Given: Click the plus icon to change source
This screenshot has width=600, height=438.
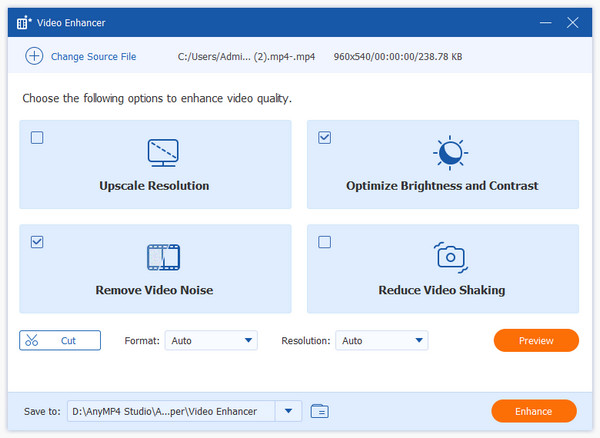Looking at the screenshot, I should 34,57.
